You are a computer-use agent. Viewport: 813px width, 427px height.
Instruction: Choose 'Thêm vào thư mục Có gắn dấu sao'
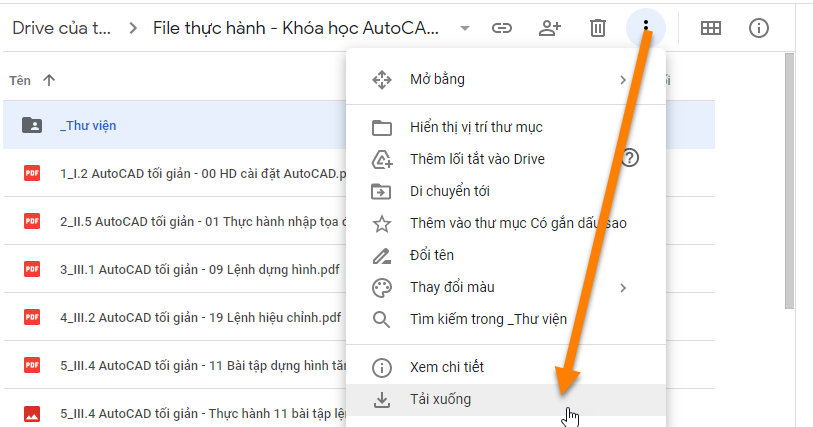pyautogui.click(x=506, y=223)
